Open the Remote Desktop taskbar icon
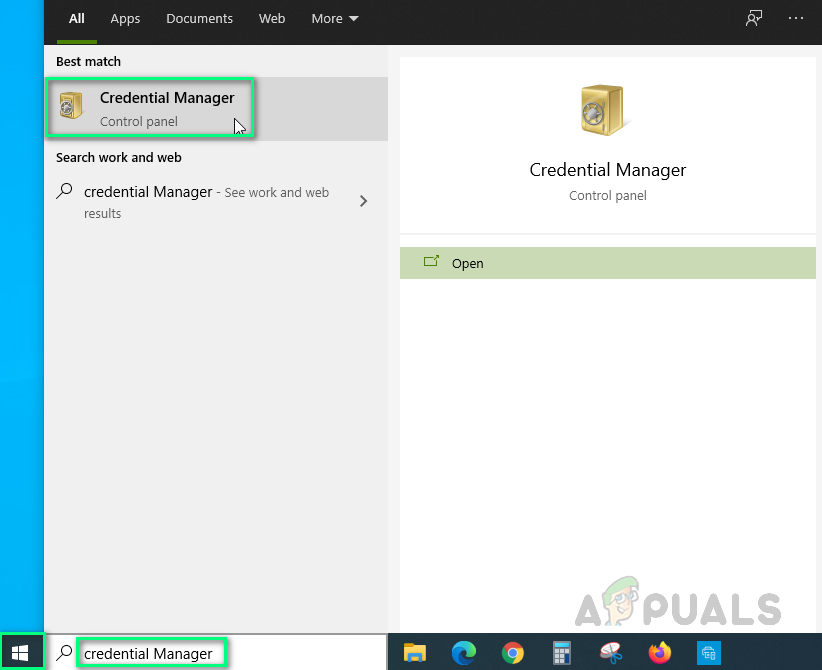822x670 pixels. point(709,653)
